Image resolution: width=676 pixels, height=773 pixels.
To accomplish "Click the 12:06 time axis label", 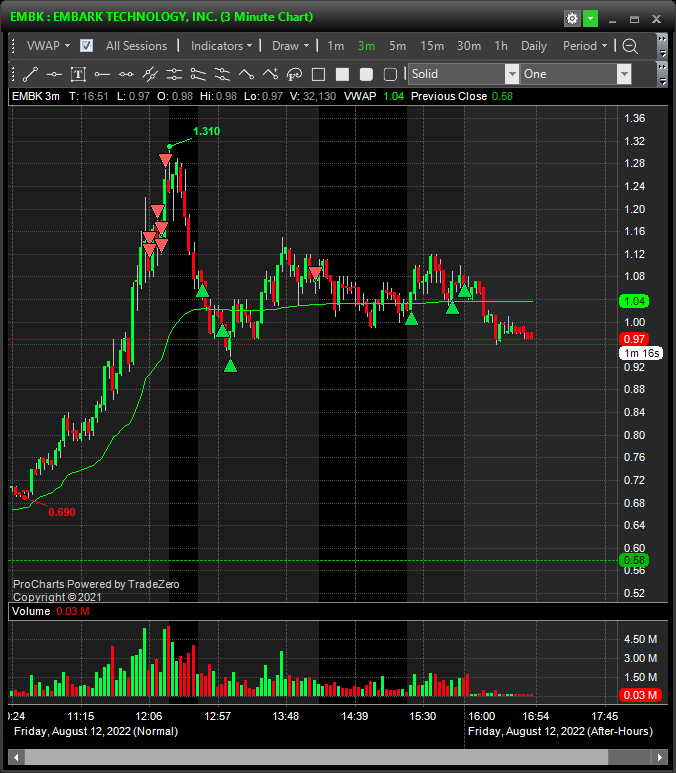I will point(149,716).
